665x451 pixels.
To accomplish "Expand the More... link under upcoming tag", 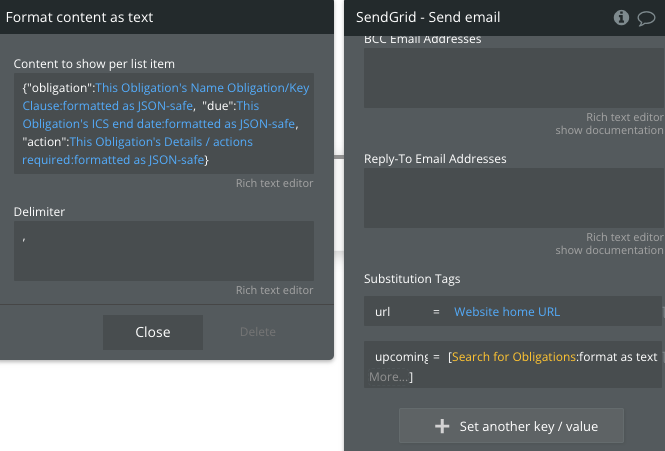I will tap(390, 377).
